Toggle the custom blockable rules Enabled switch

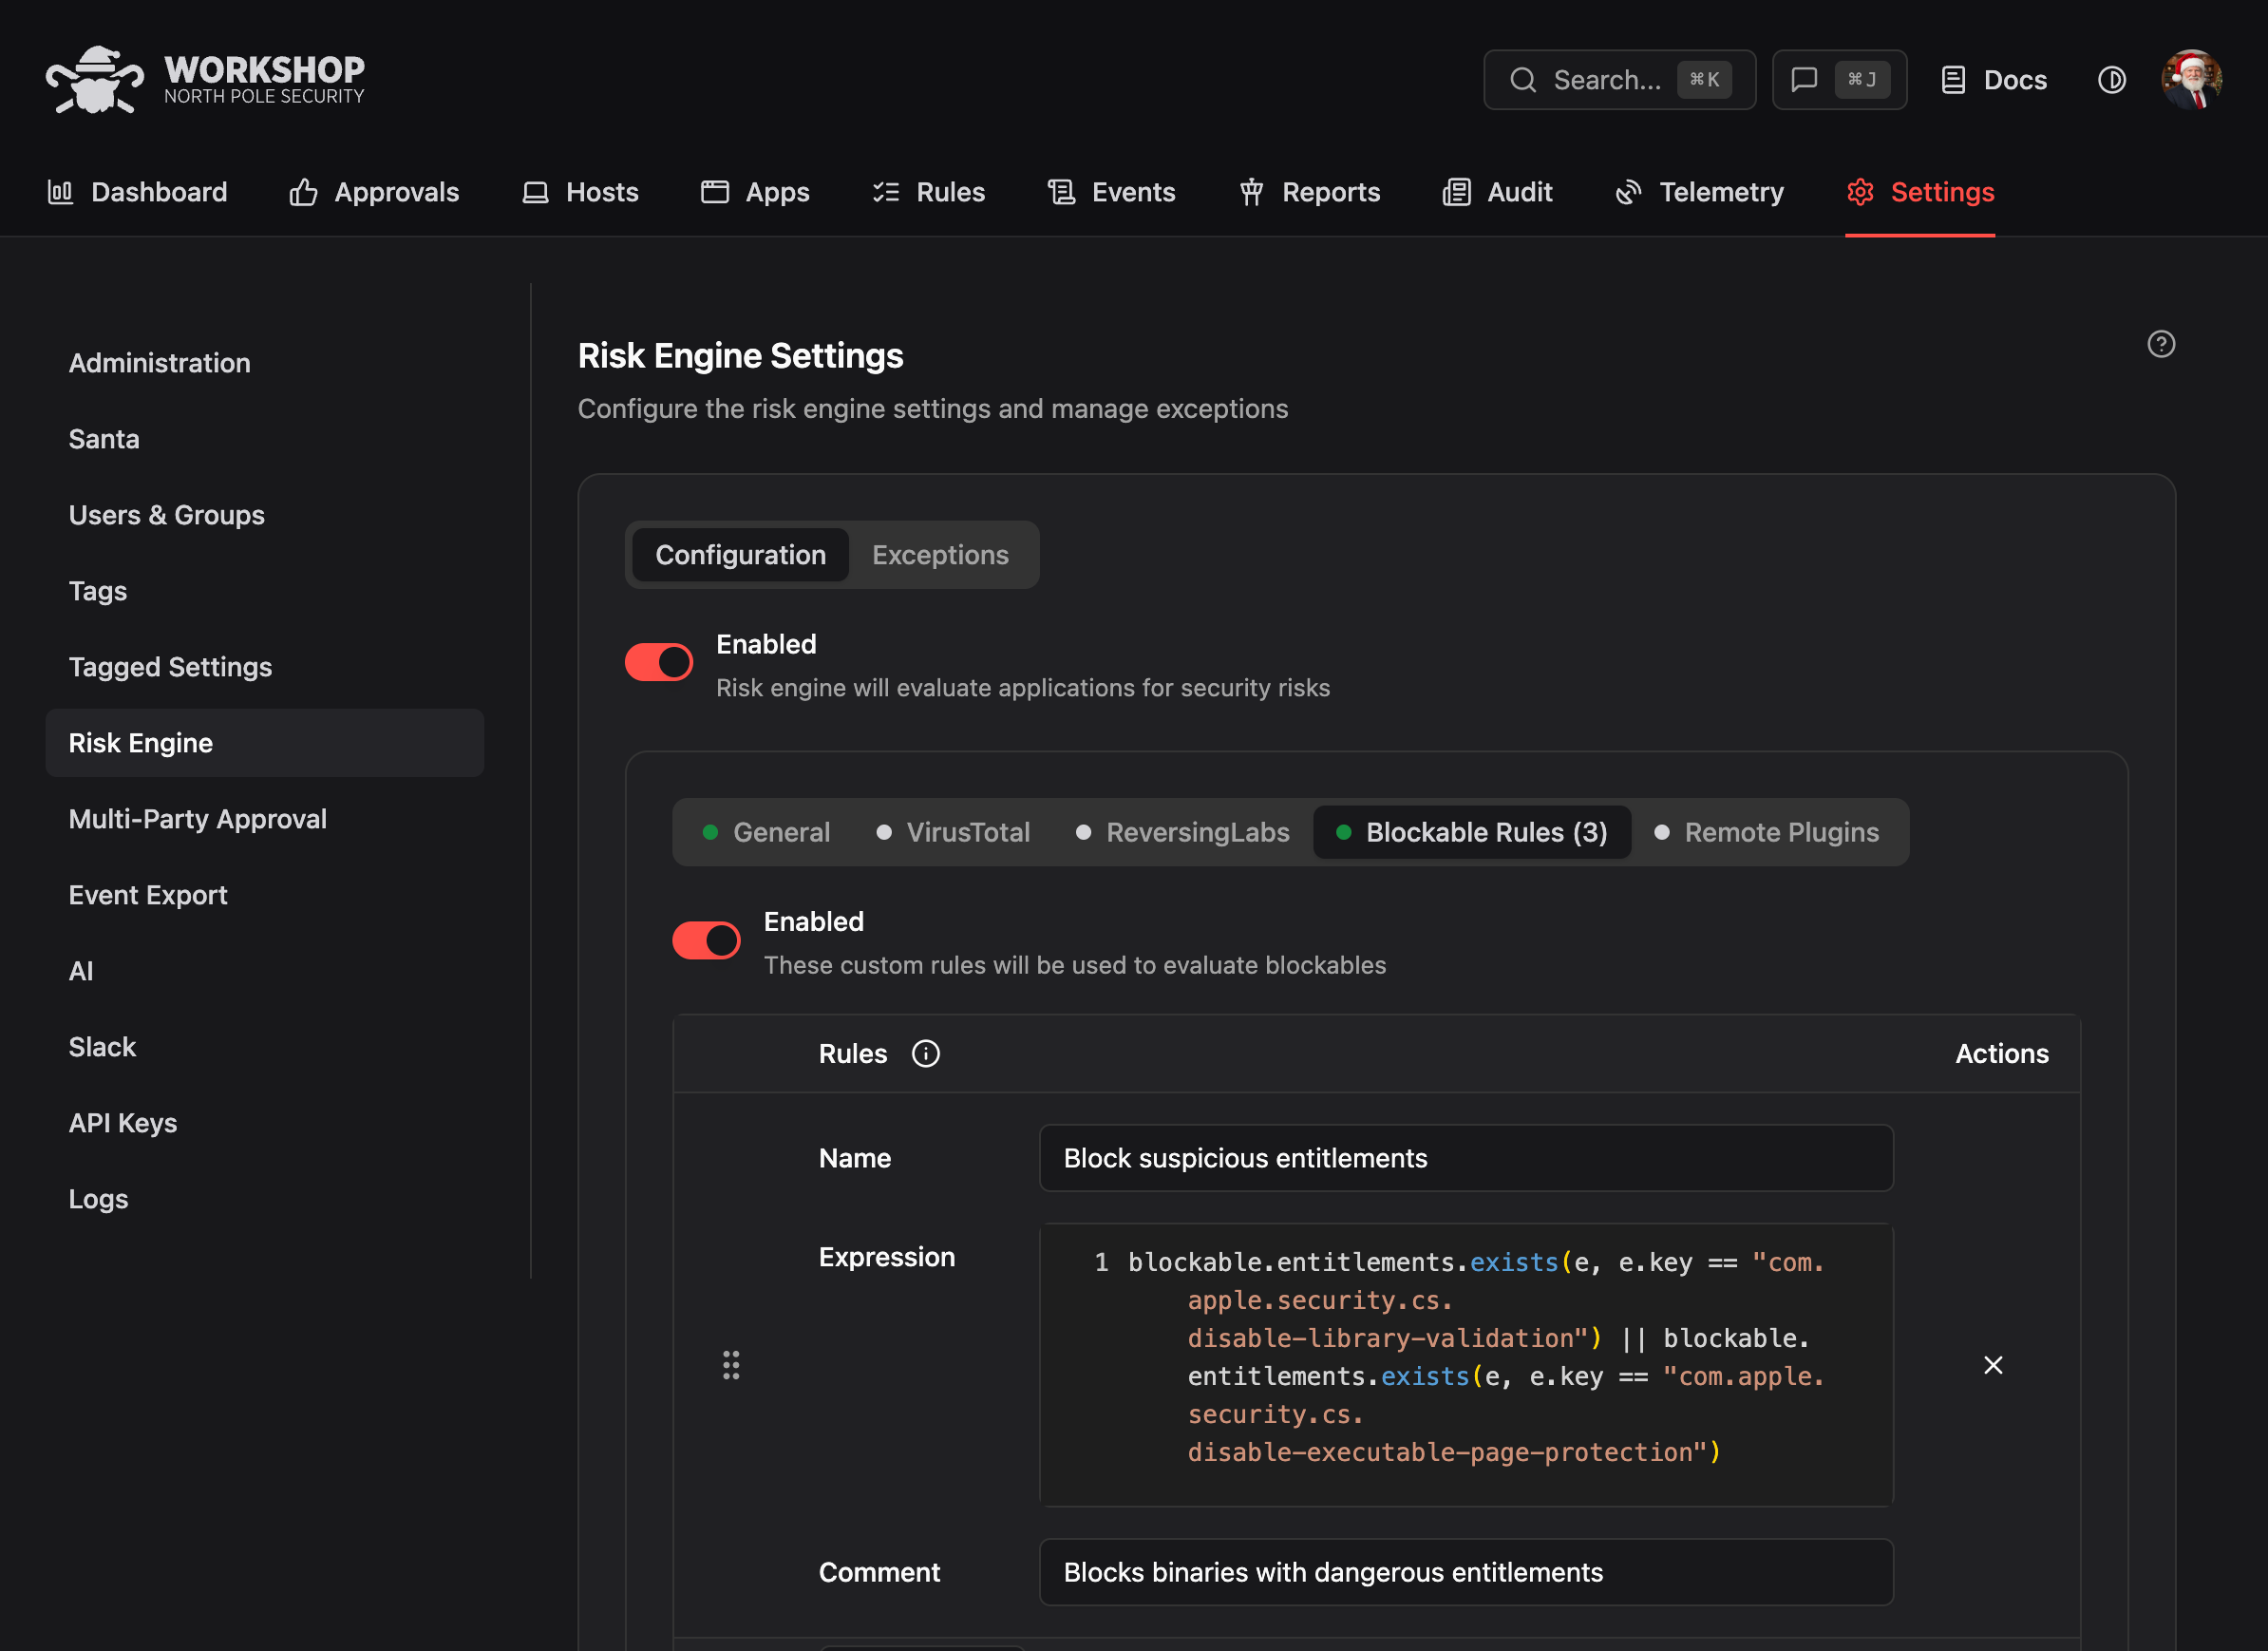pyautogui.click(x=706, y=940)
